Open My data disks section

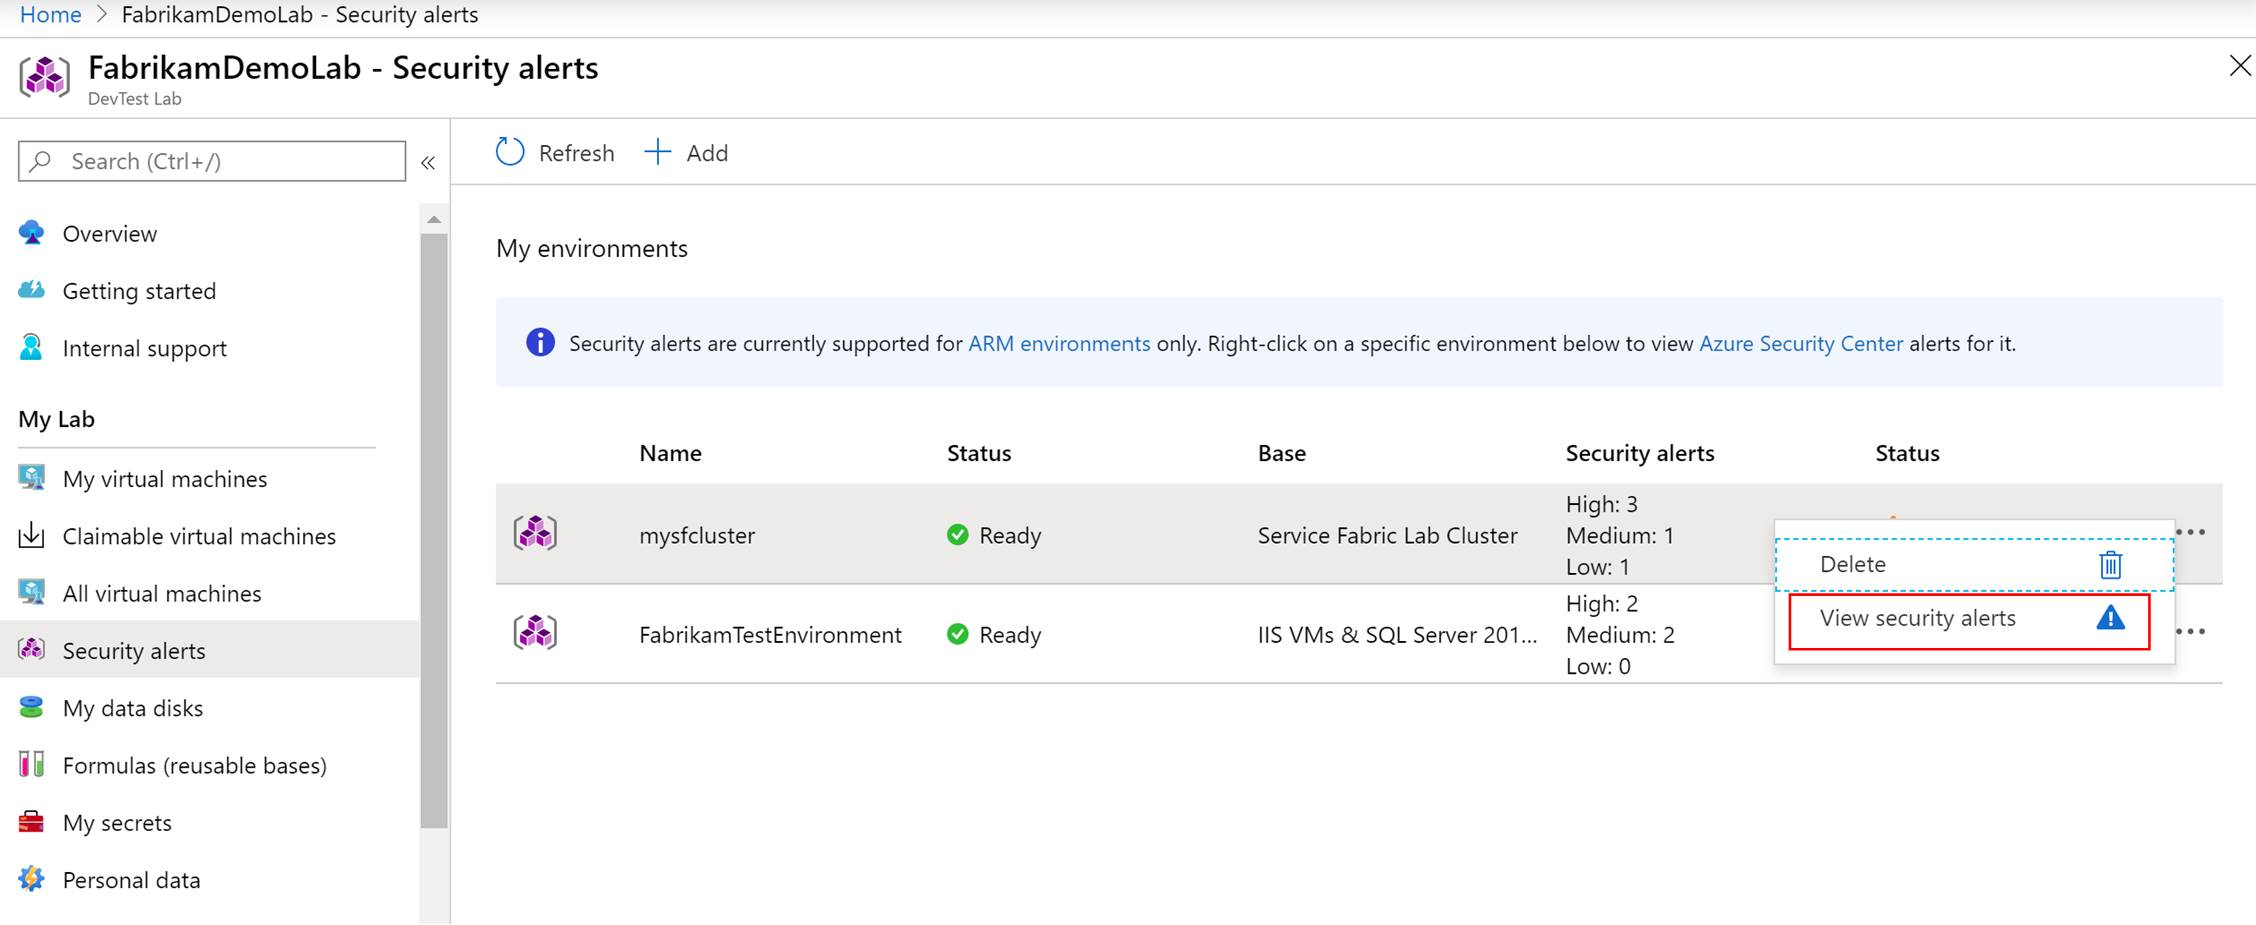coord(133,708)
